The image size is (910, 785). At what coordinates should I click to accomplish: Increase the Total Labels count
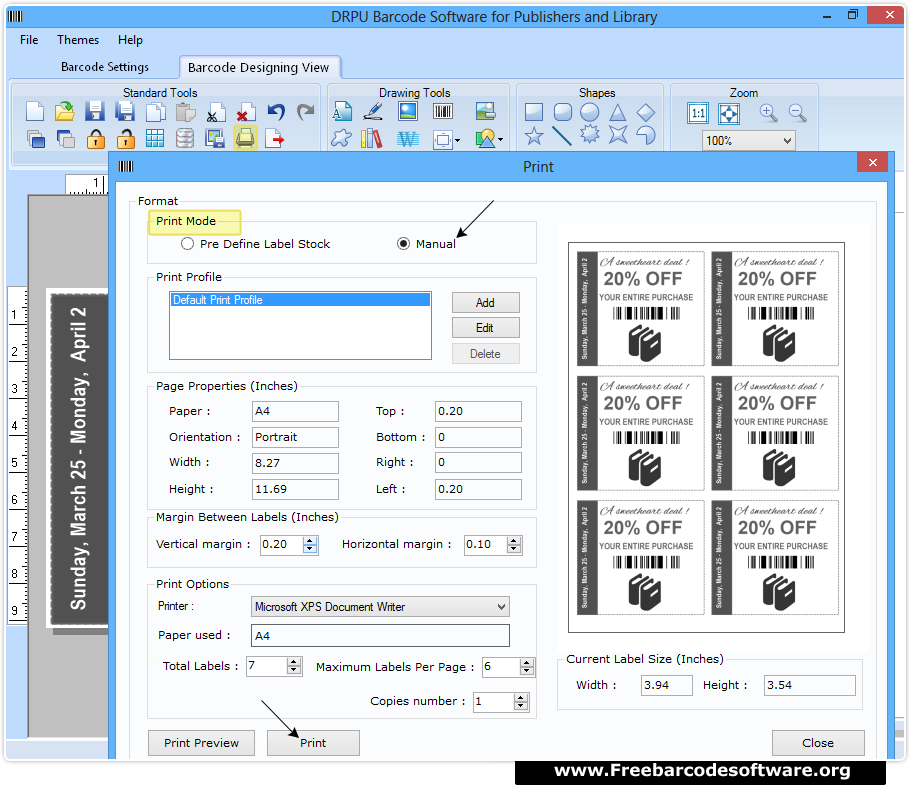294,662
